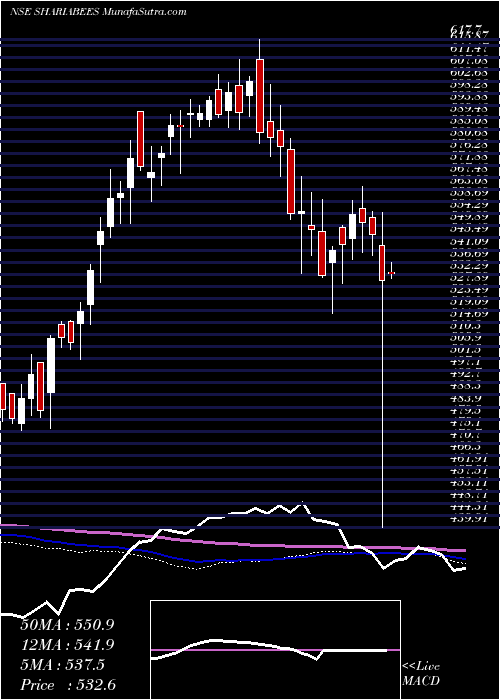Click the last small red candle on right
This screenshot has height=700, width=500.
(x=392, y=272)
